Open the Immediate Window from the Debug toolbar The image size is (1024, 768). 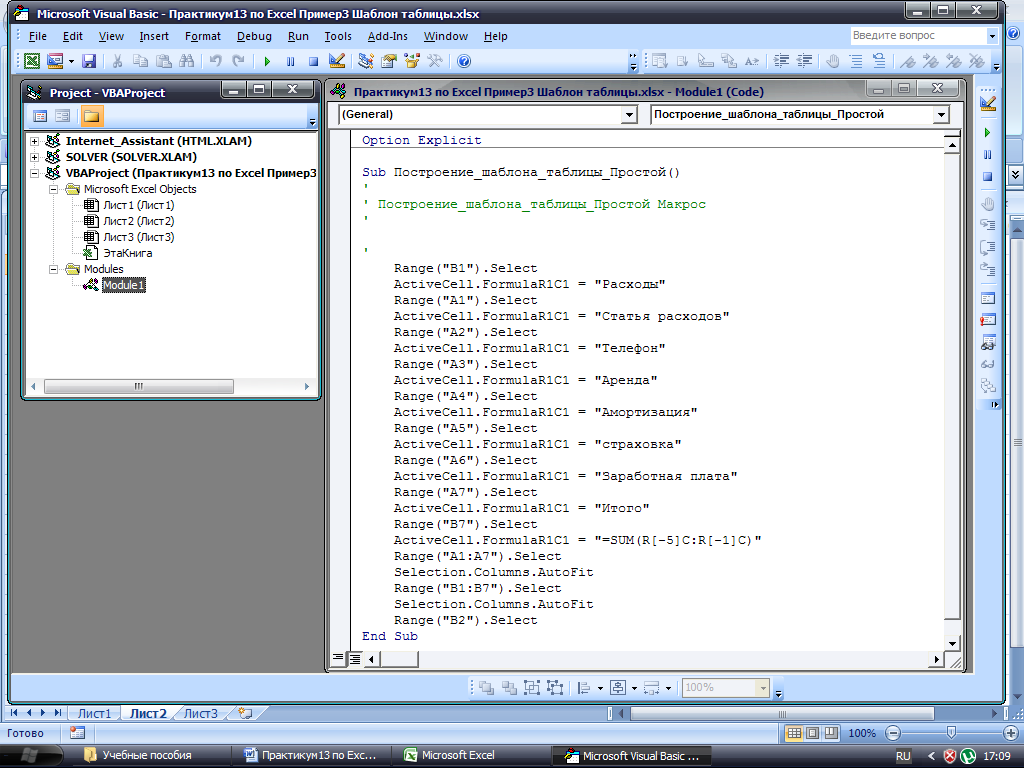pos(988,320)
